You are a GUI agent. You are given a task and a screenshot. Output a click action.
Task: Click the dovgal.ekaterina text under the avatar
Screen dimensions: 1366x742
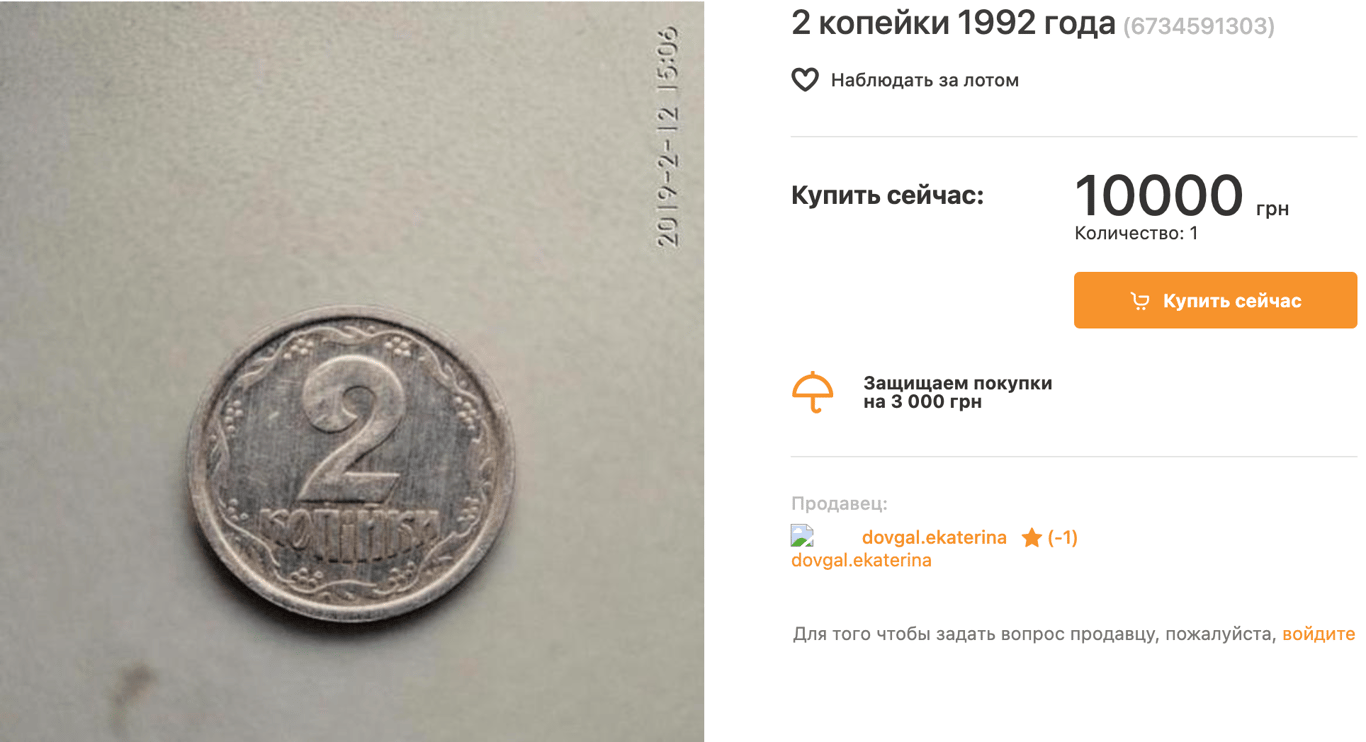861,560
